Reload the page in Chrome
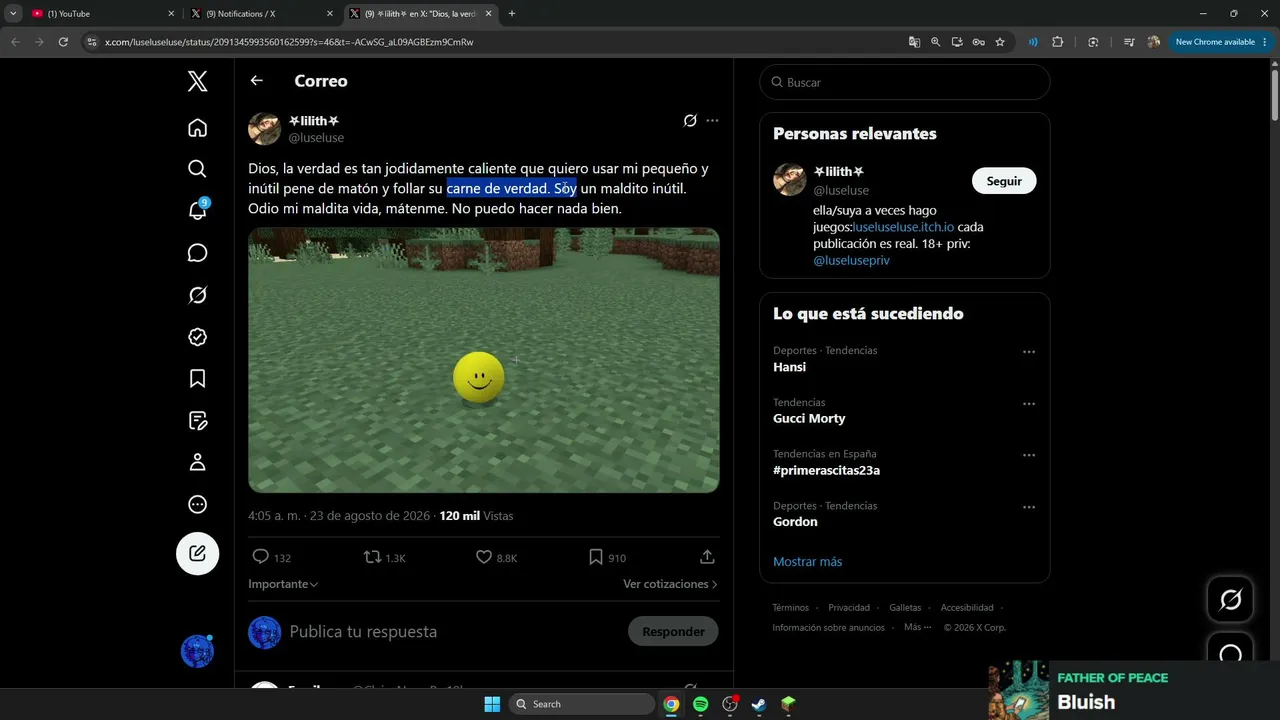This screenshot has height=720, width=1280. point(63,42)
